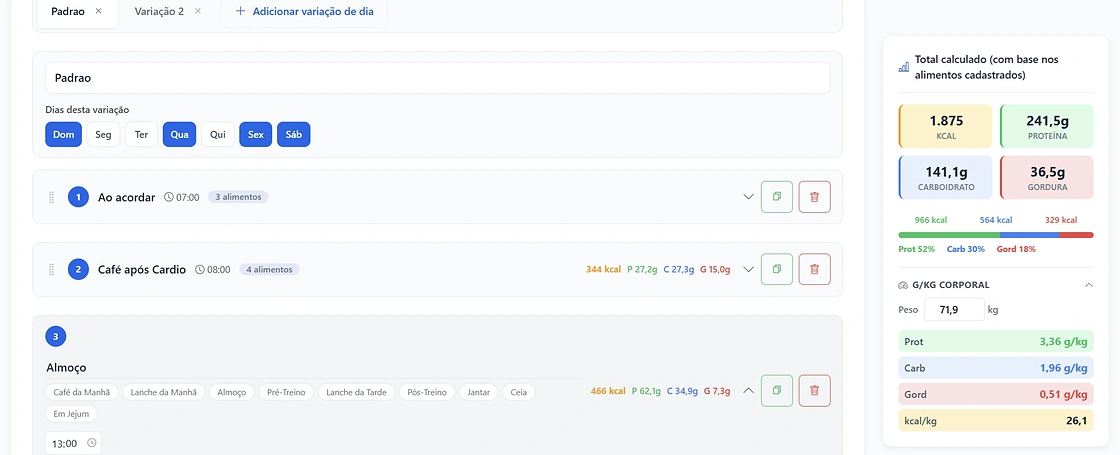Delete the Ao acordar meal
Image resolution: width=1120 pixels, height=455 pixels.
(814, 196)
